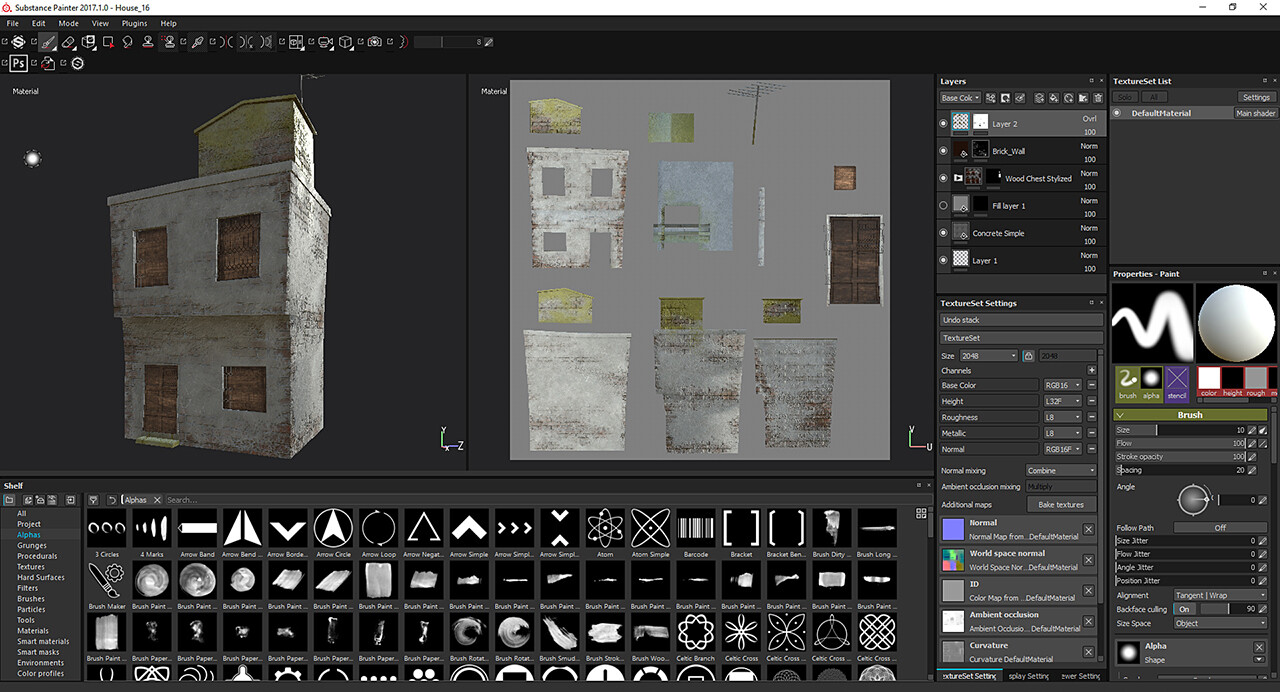The image size is (1280, 692).
Task: Click the add mask icon in Layers
Action: click(x=1004, y=98)
